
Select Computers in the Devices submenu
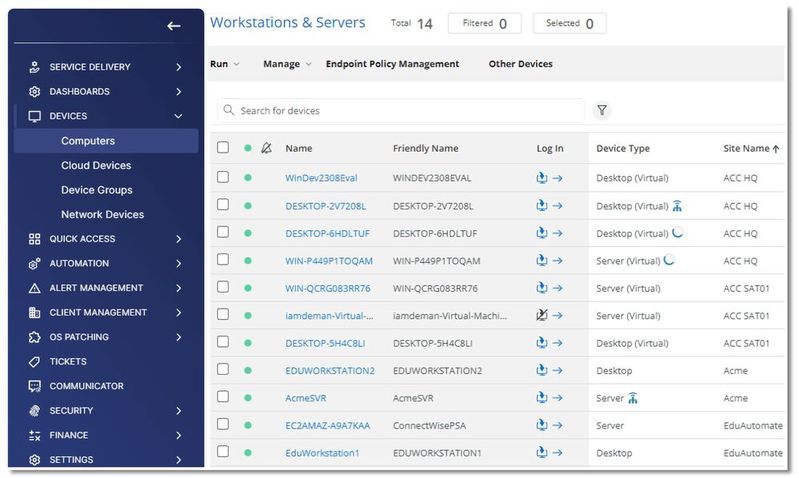coord(106,141)
